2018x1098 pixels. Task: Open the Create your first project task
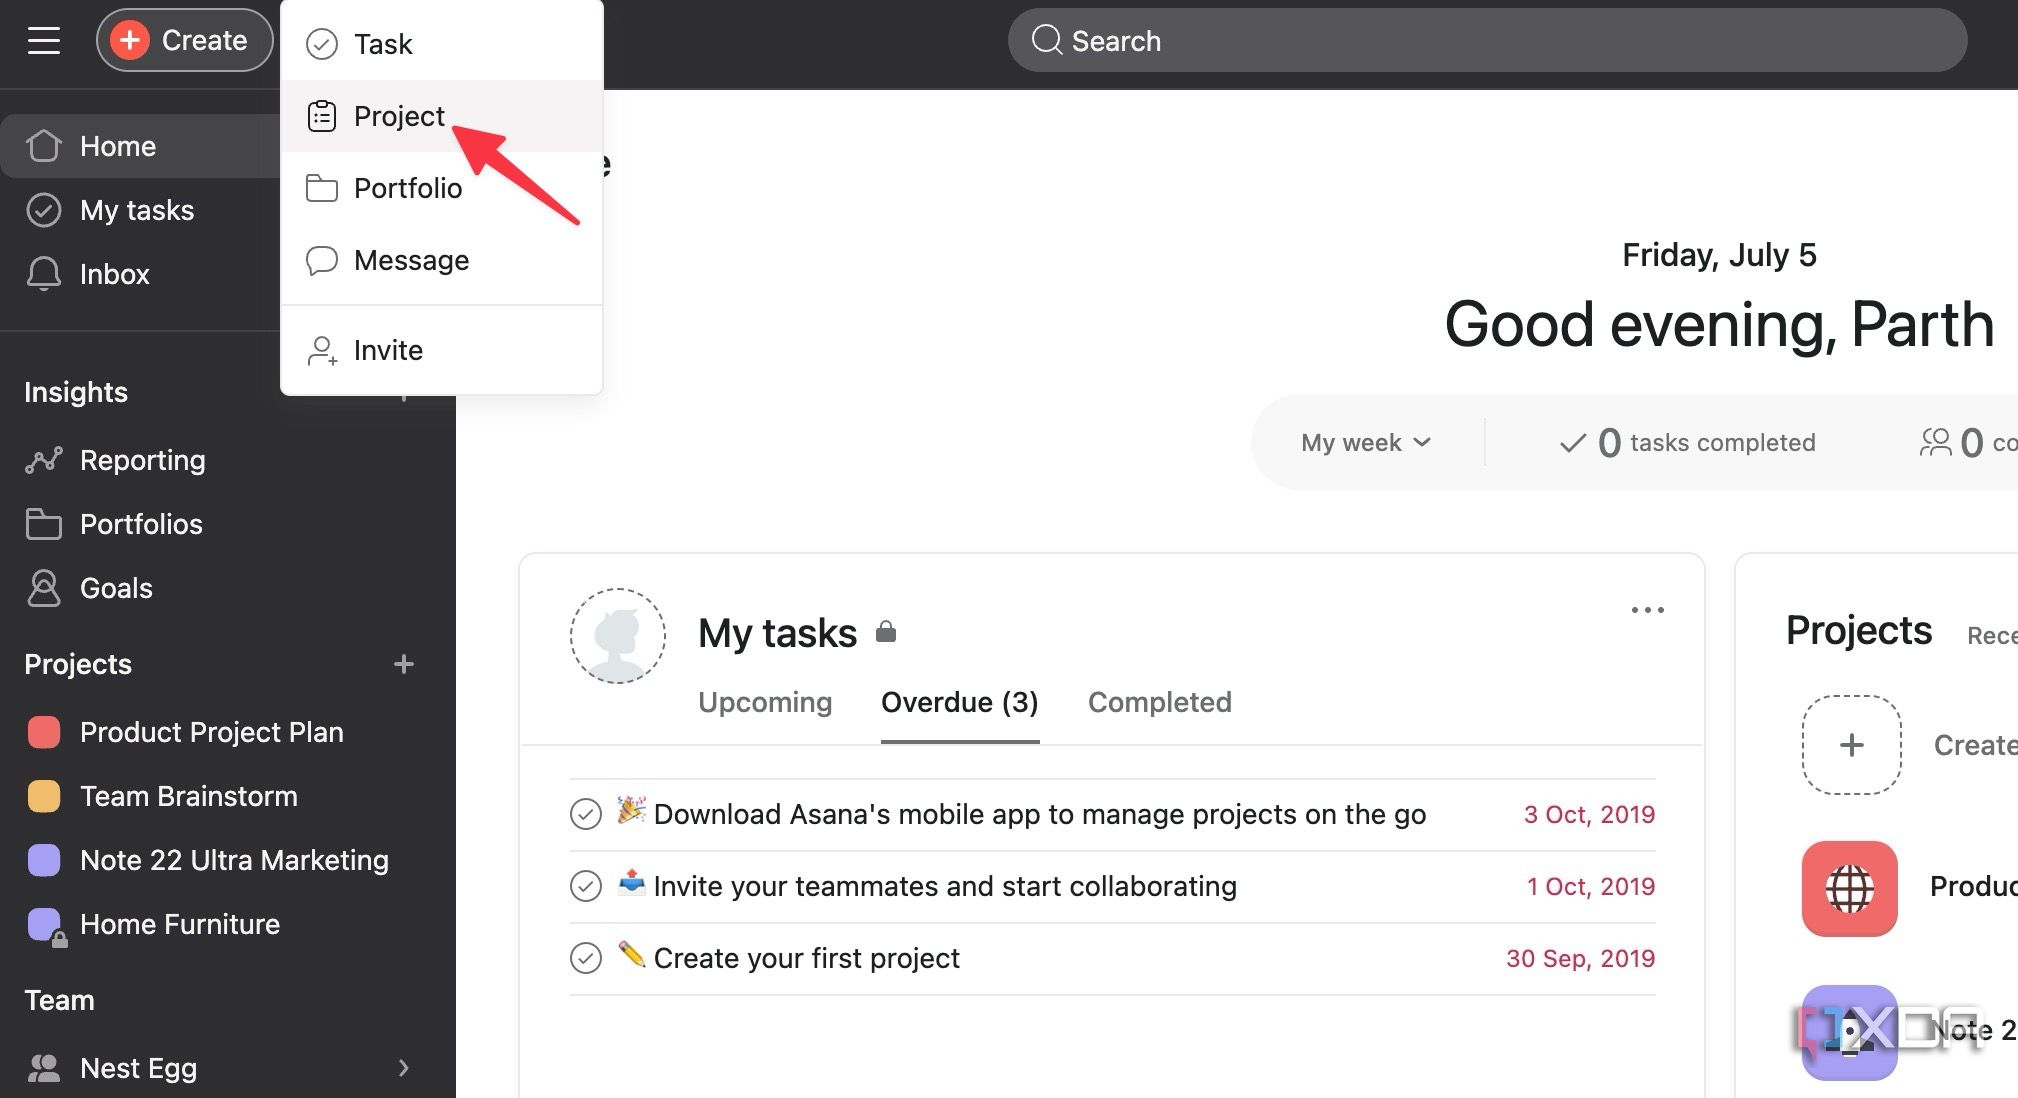click(x=807, y=958)
